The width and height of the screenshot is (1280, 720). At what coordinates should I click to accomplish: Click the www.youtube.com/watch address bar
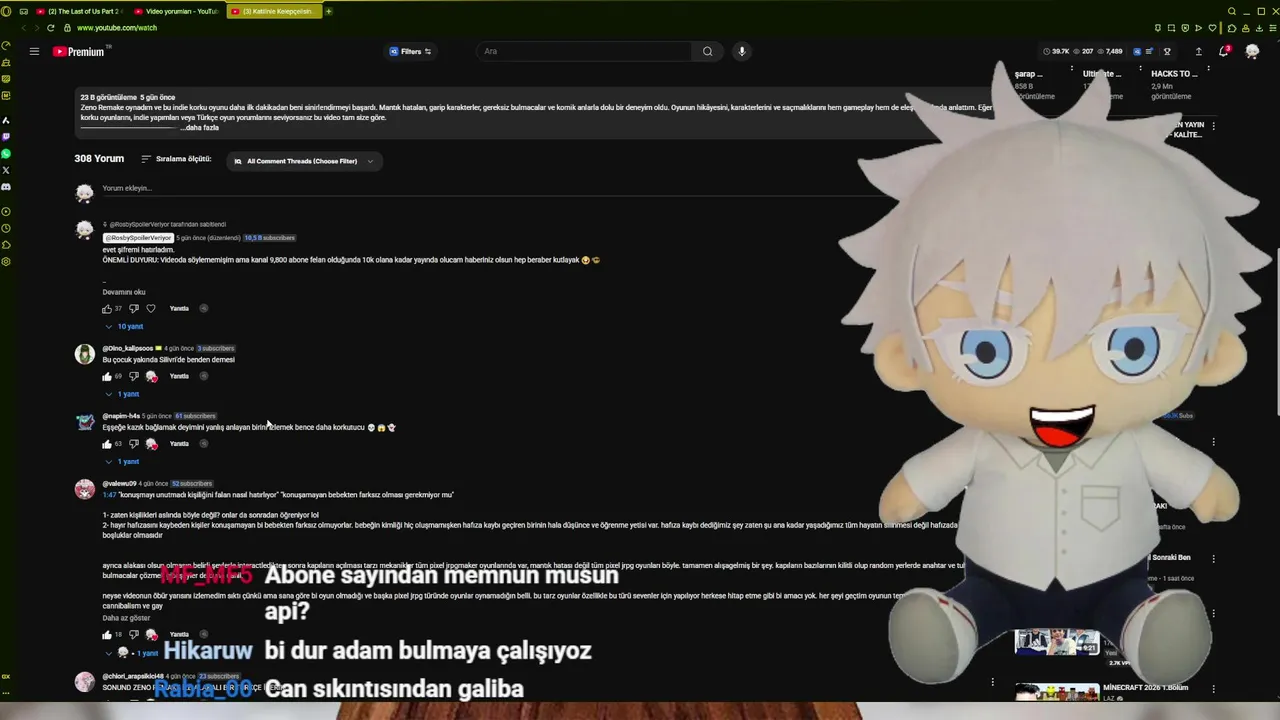[117, 28]
